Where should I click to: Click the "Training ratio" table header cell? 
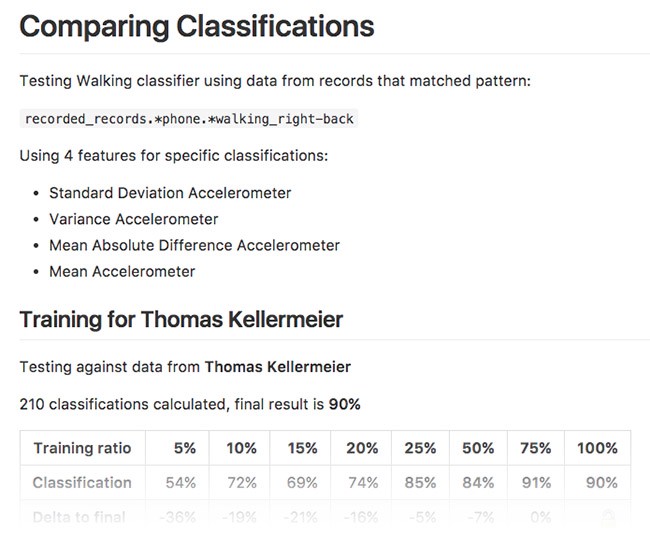tap(82, 449)
